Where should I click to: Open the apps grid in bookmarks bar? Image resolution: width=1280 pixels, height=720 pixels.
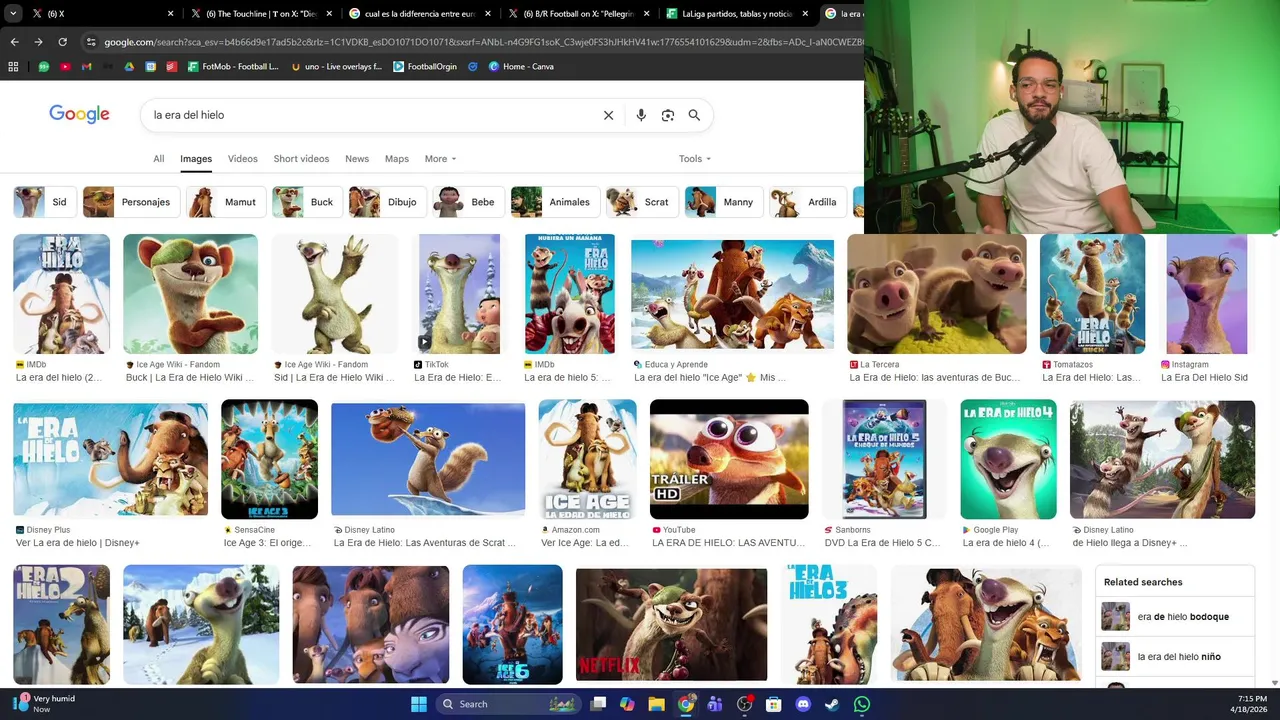(13, 67)
